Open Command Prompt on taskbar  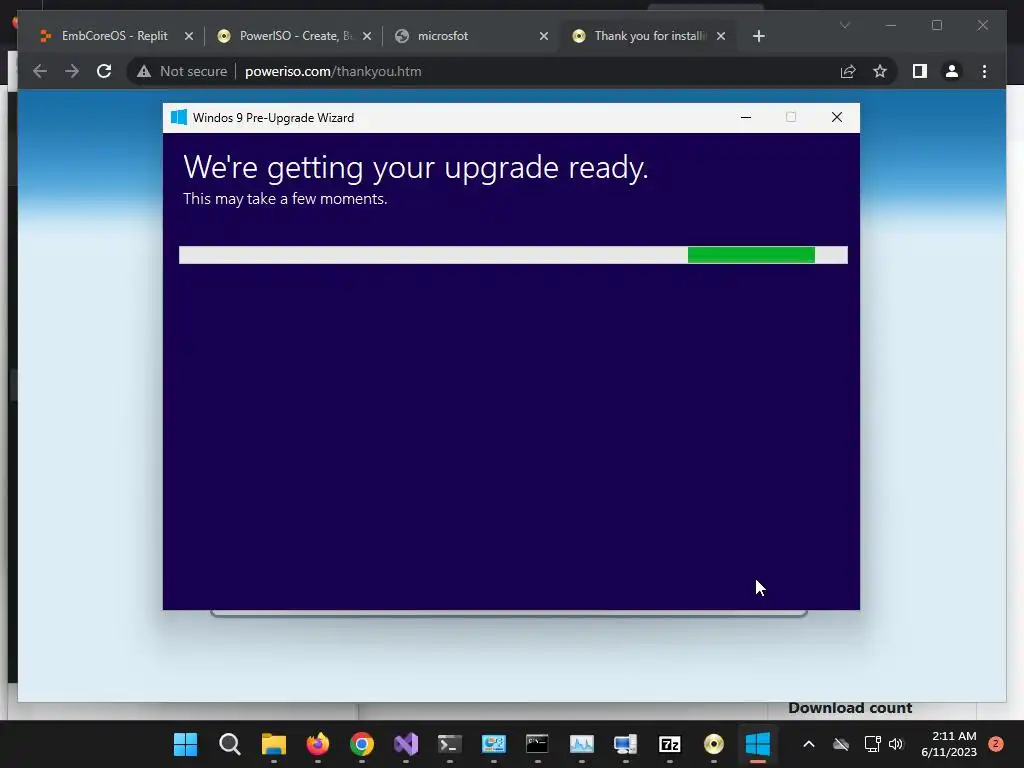(x=537, y=744)
